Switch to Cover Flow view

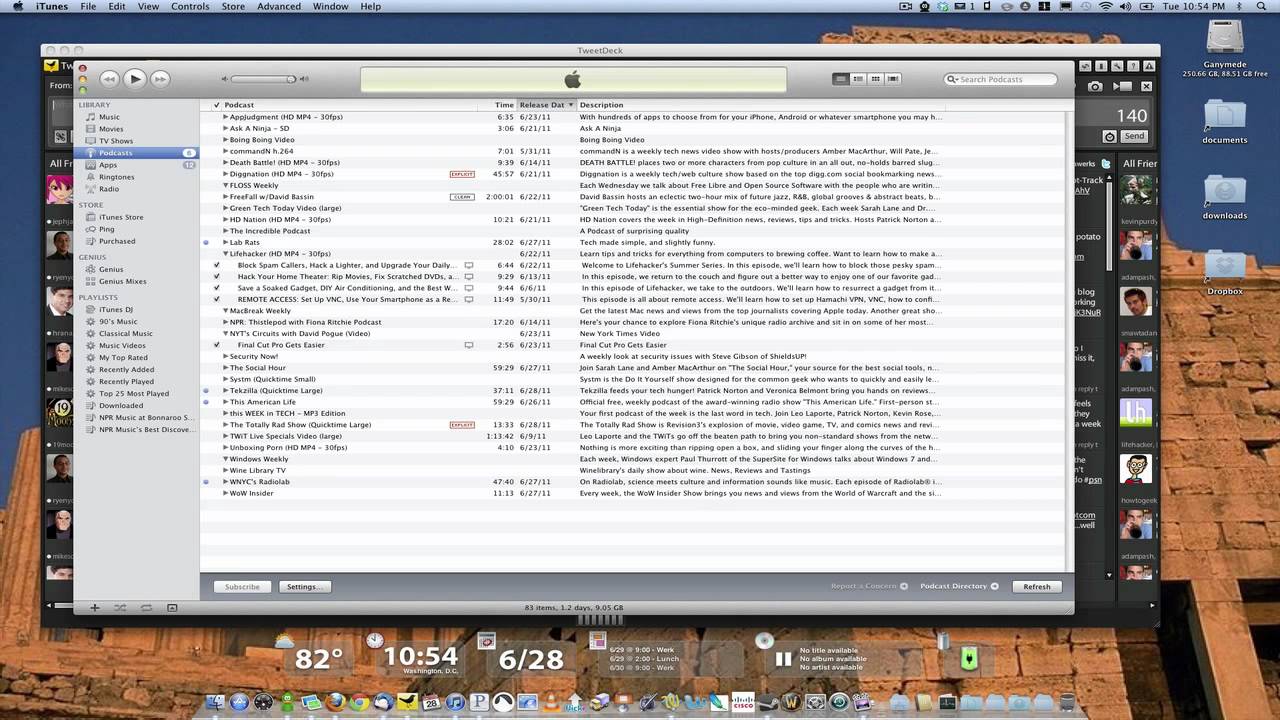click(x=893, y=79)
